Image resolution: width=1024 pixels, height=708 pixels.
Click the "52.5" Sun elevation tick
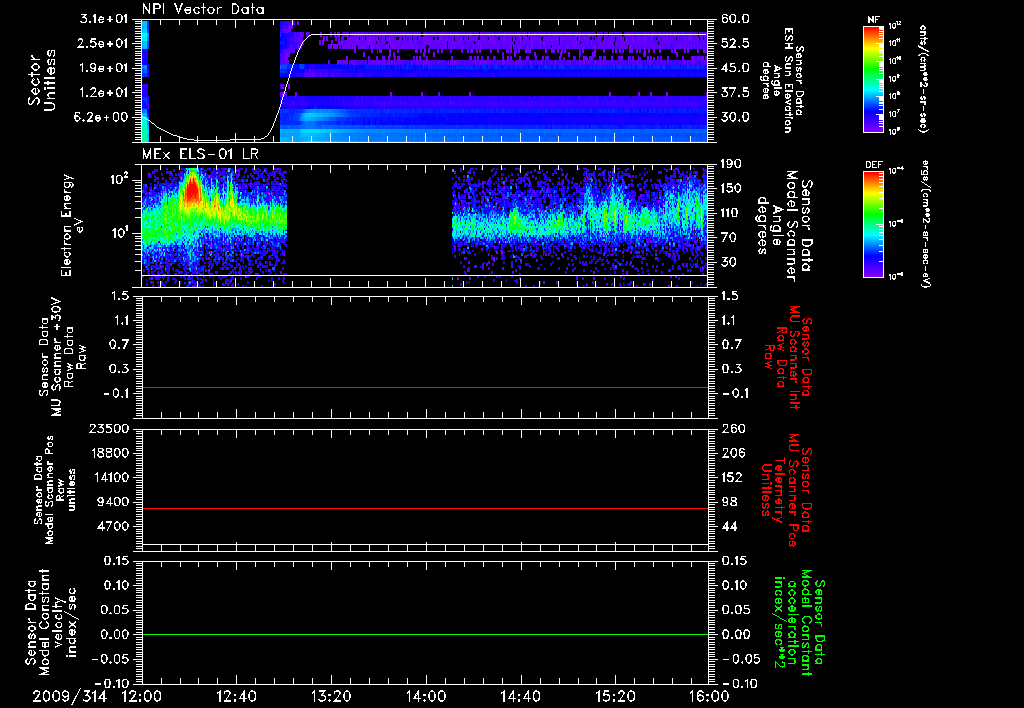(735, 43)
